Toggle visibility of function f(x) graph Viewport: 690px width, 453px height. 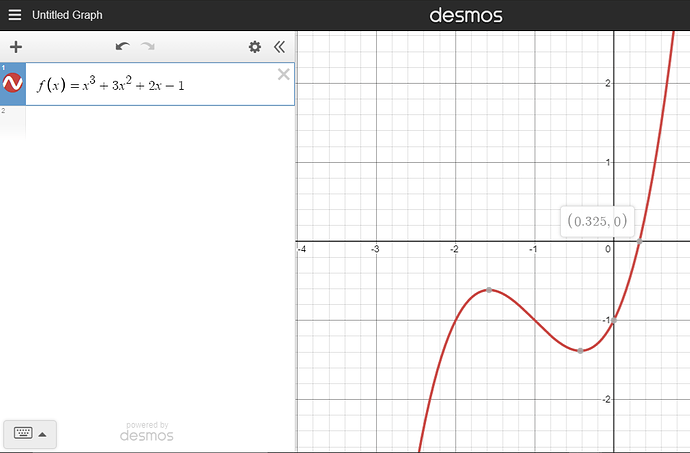[14, 84]
